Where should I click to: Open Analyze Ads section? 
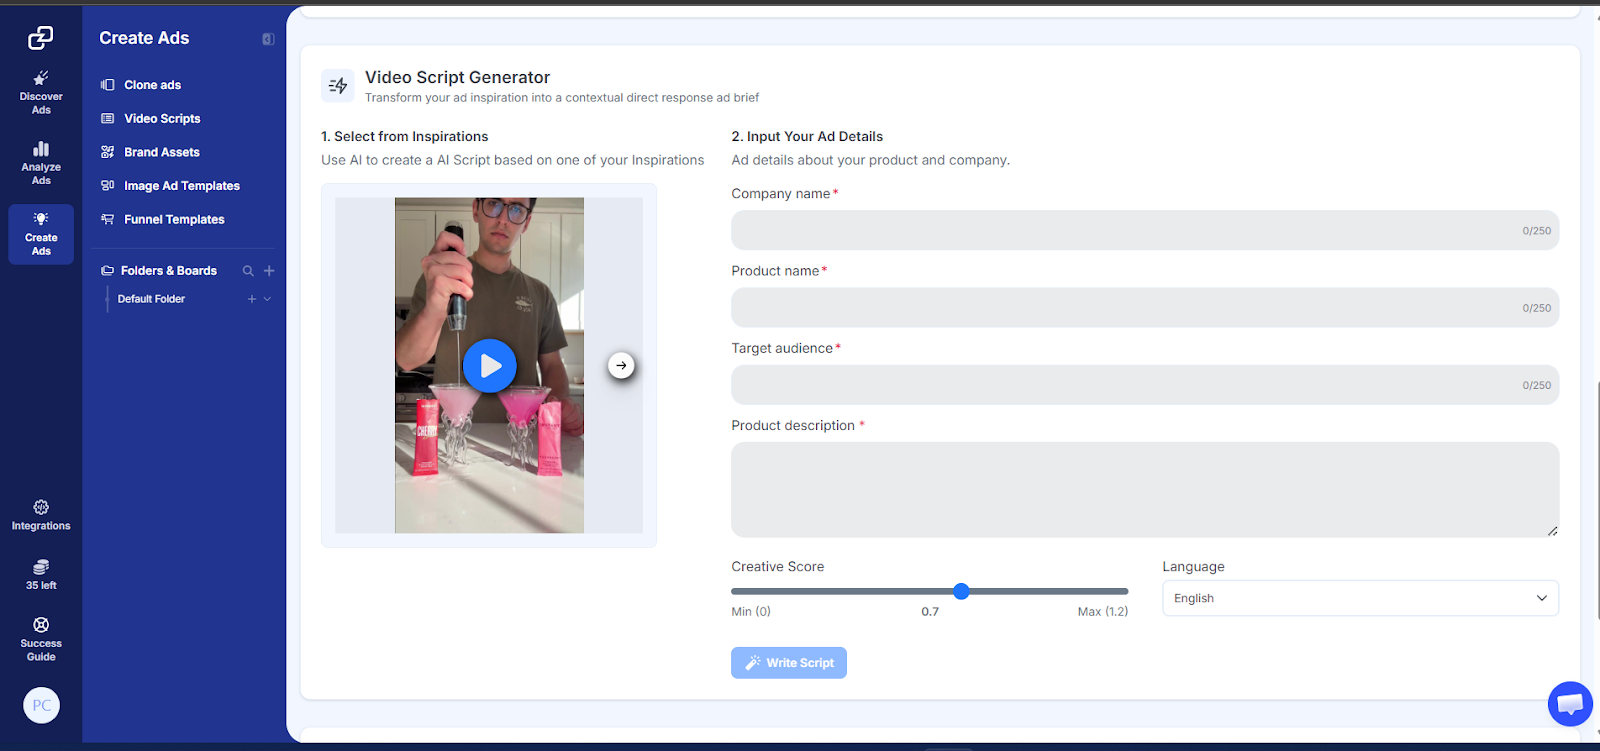(41, 162)
